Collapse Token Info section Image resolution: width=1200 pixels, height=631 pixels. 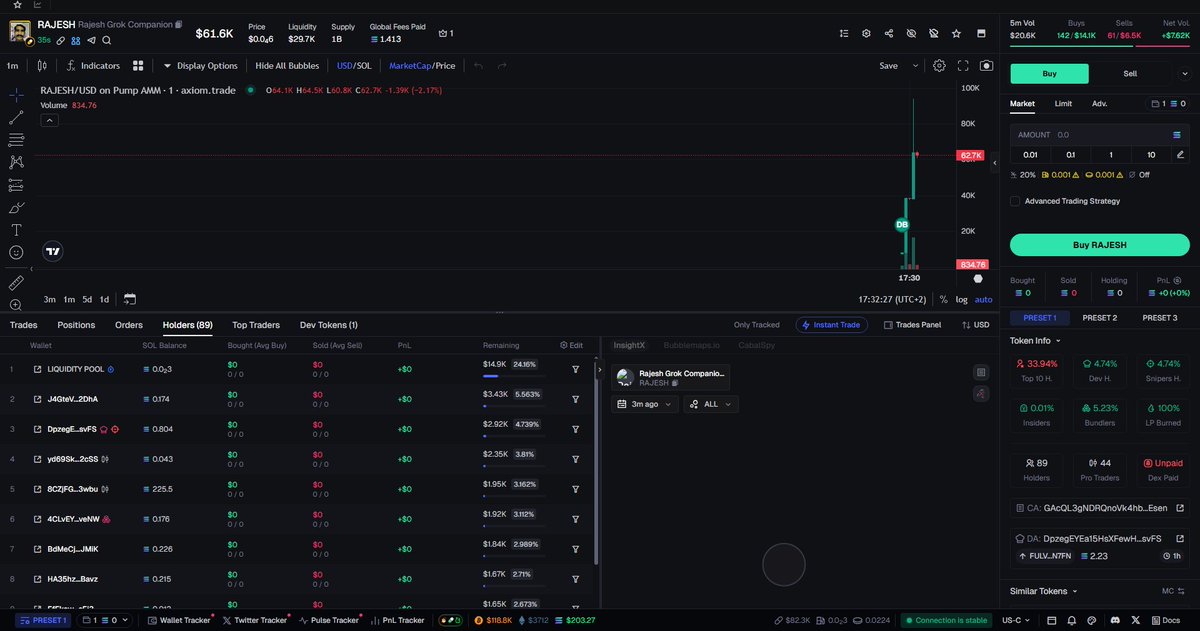[x=1038, y=340]
